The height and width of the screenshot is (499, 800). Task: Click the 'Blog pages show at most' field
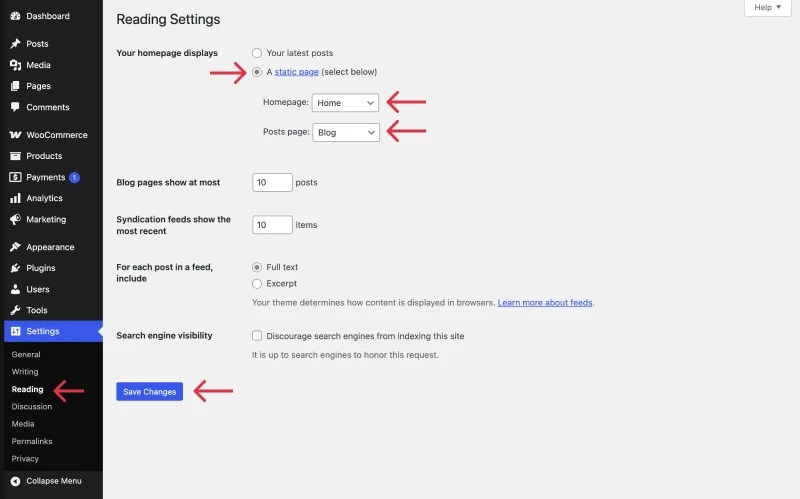click(x=272, y=182)
